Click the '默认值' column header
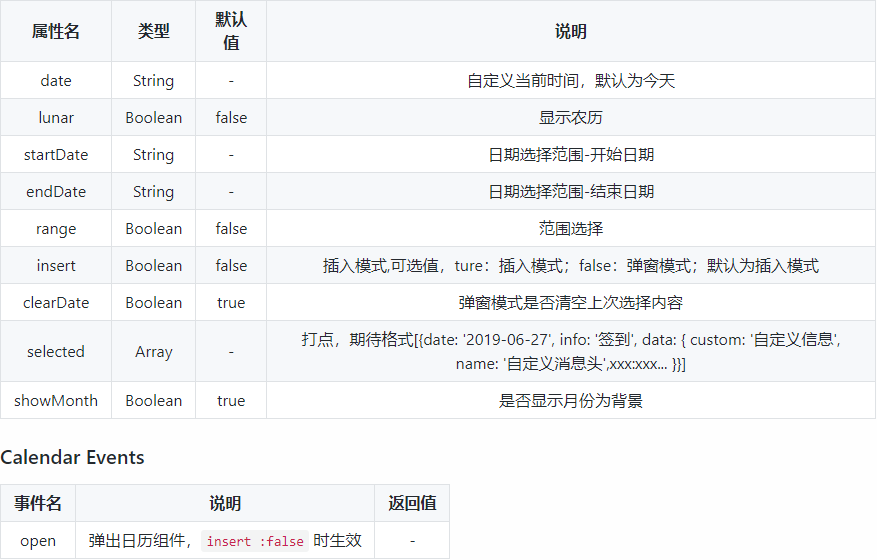This screenshot has width=877, height=560. coord(231,31)
